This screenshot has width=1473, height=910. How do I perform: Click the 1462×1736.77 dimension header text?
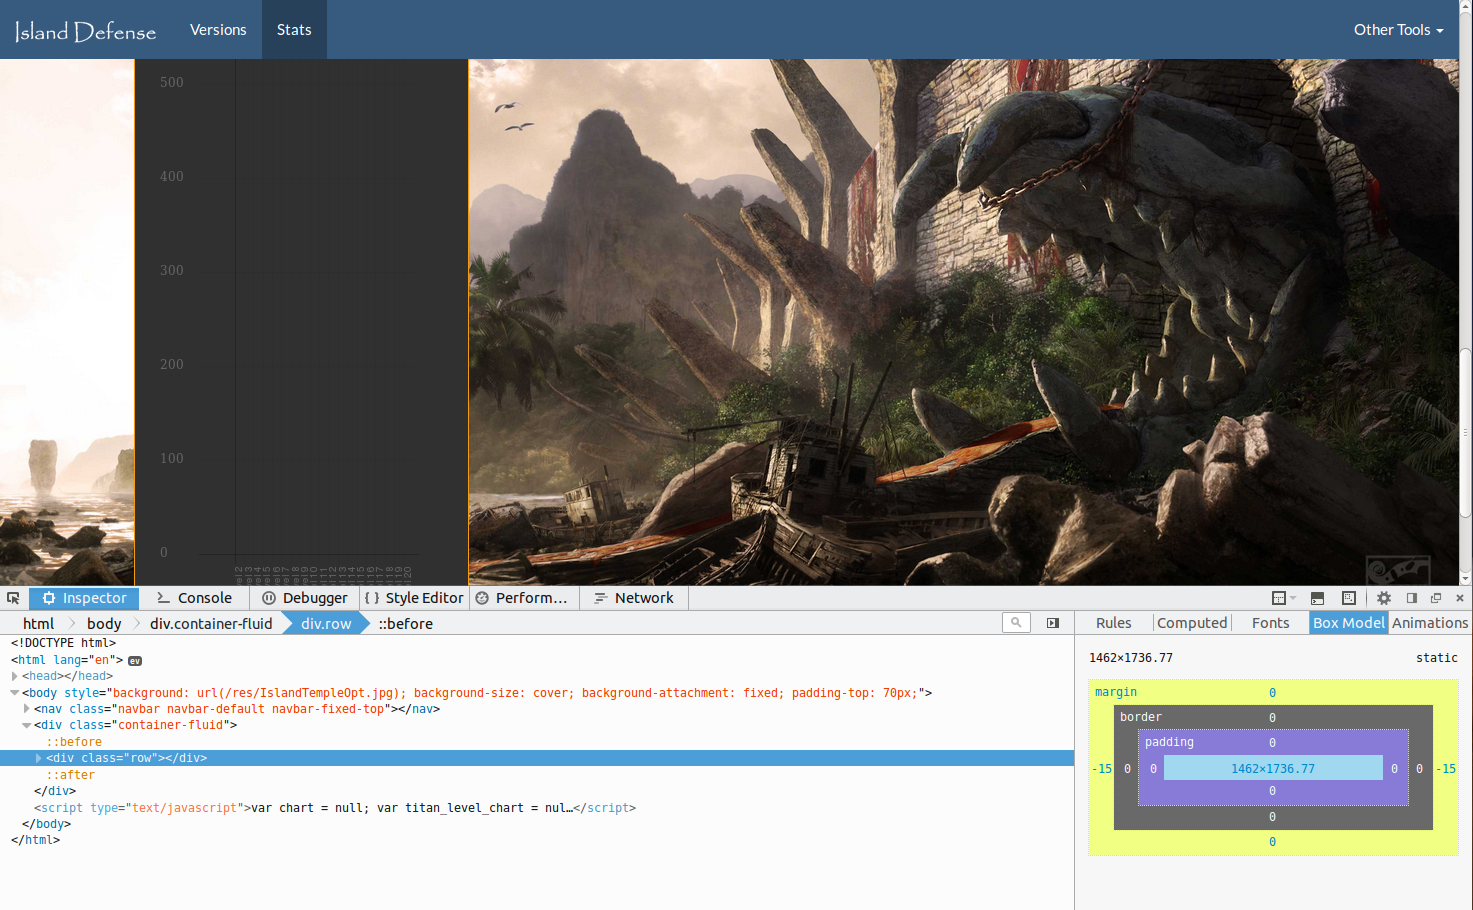click(x=1131, y=658)
